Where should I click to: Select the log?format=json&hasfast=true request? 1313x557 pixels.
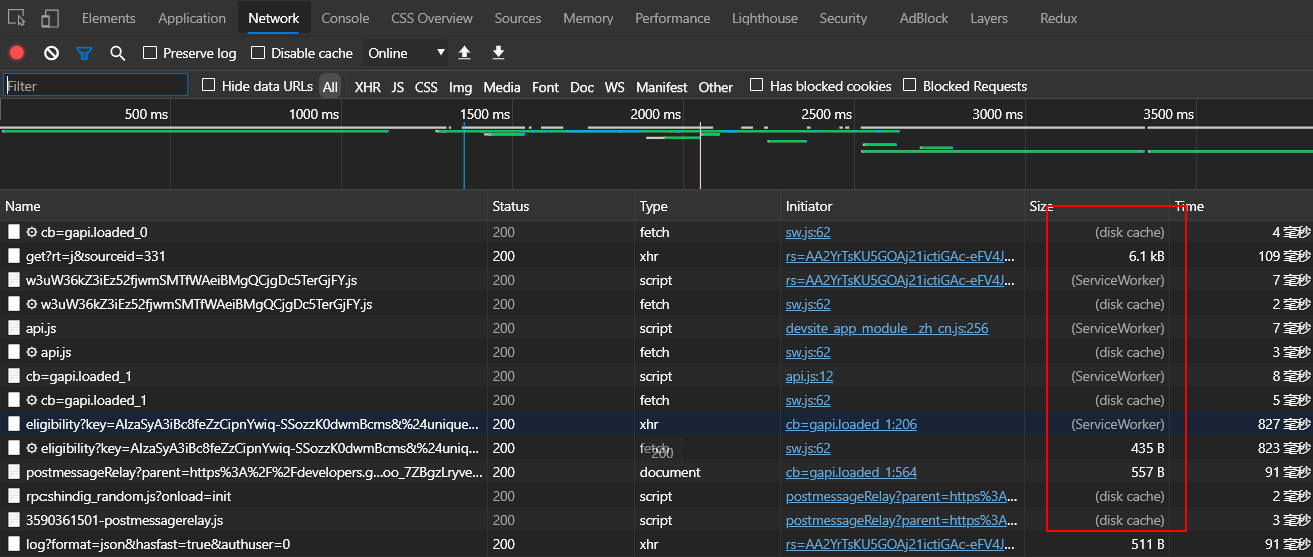tap(656, 544)
